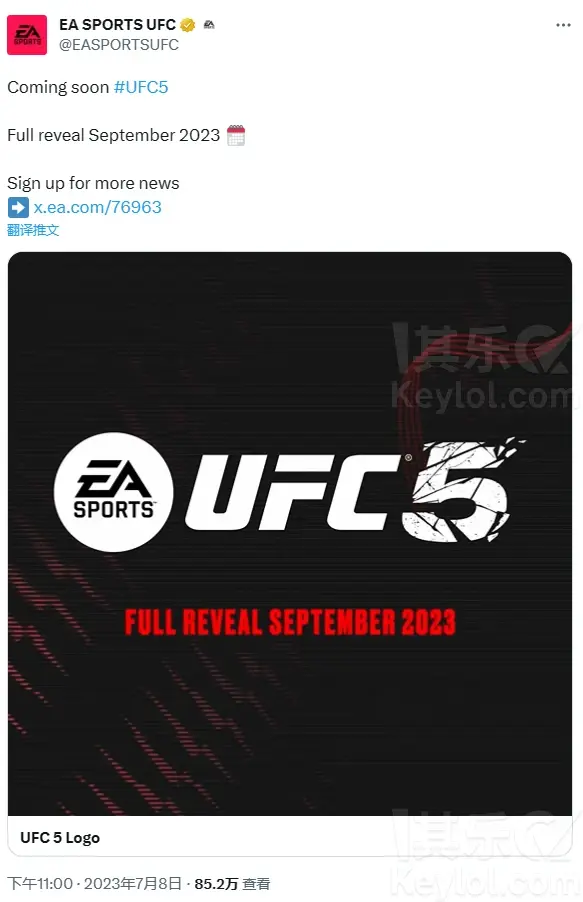Click the EA SPORTS circular logo in the image
The height and width of the screenshot is (902, 583).
[113, 492]
